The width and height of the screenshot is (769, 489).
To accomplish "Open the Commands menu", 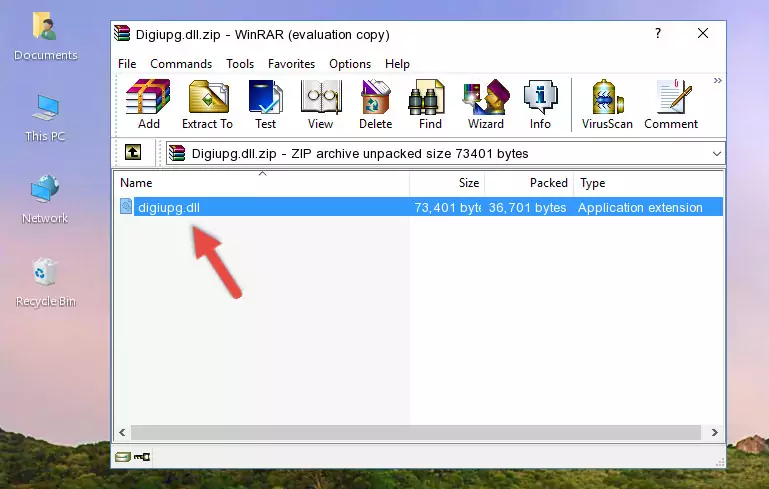I will [181, 64].
